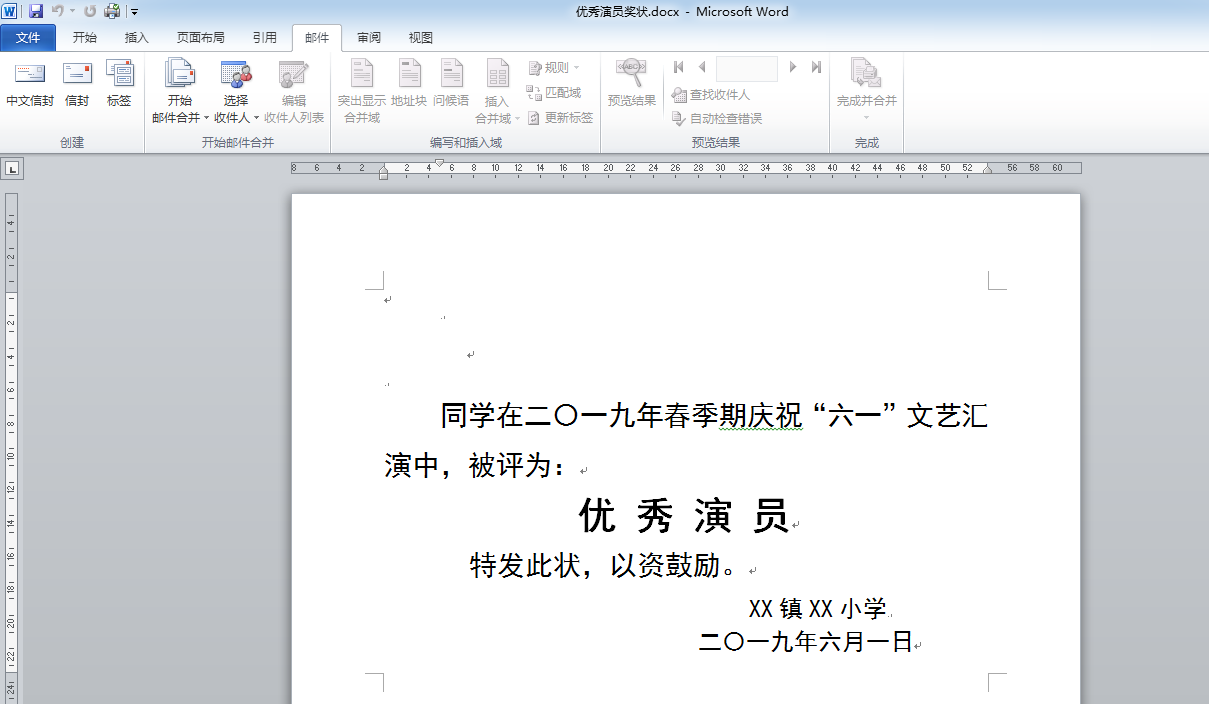Viewport: 1209px width, 704px height.
Task: Expand the 规则 dropdown
Action: pyautogui.click(x=554, y=68)
